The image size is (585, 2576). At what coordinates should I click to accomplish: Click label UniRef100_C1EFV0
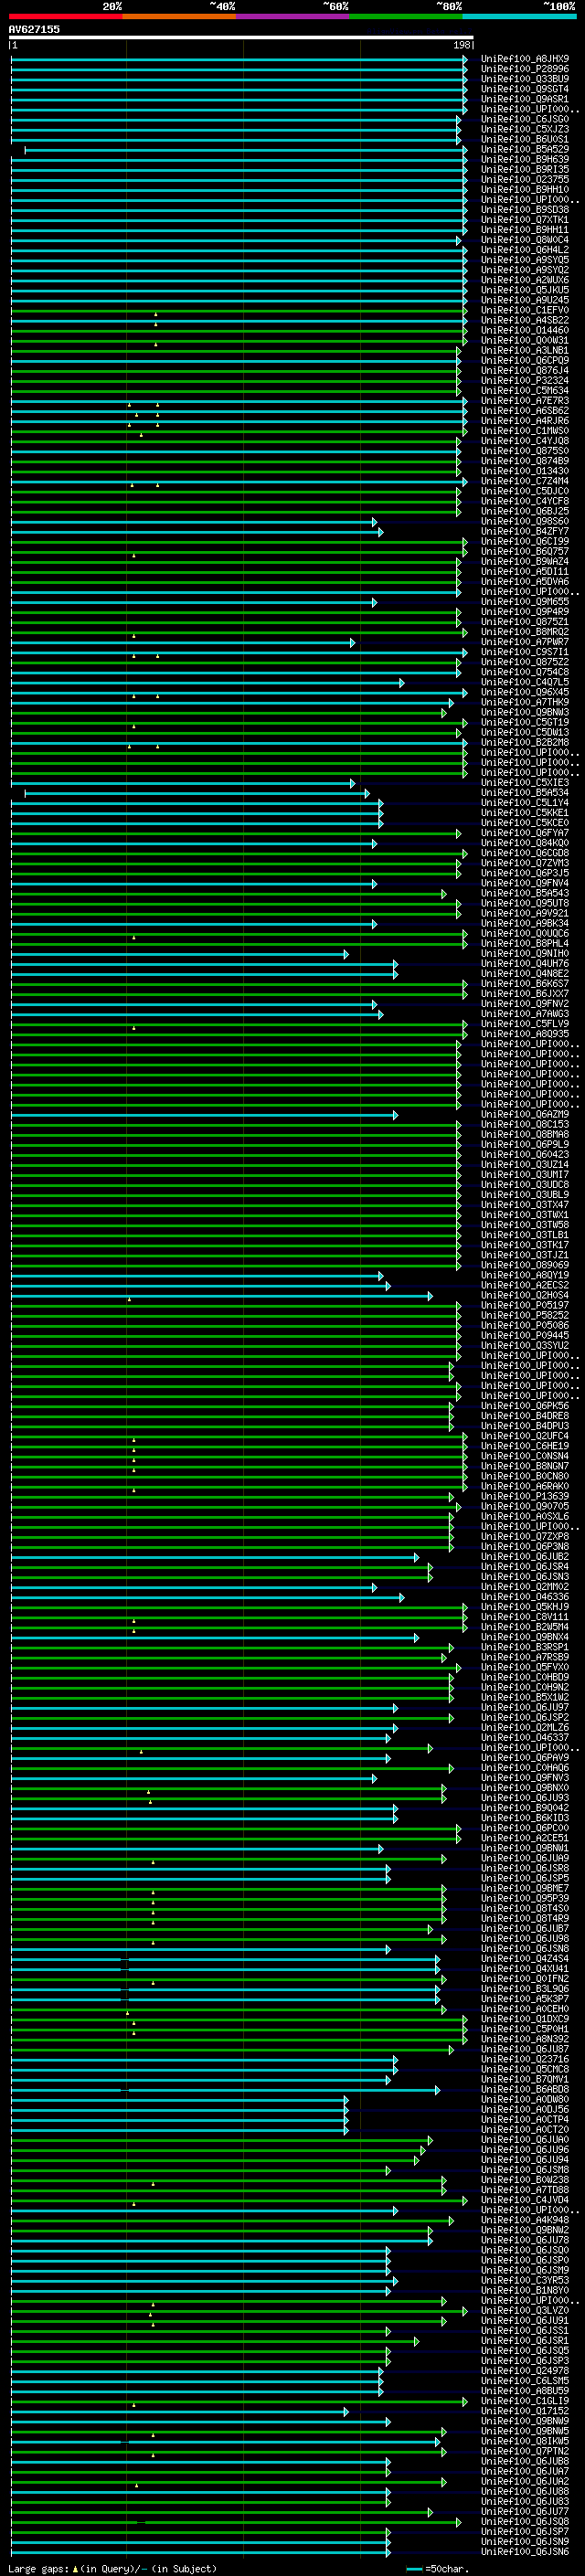[524, 310]
